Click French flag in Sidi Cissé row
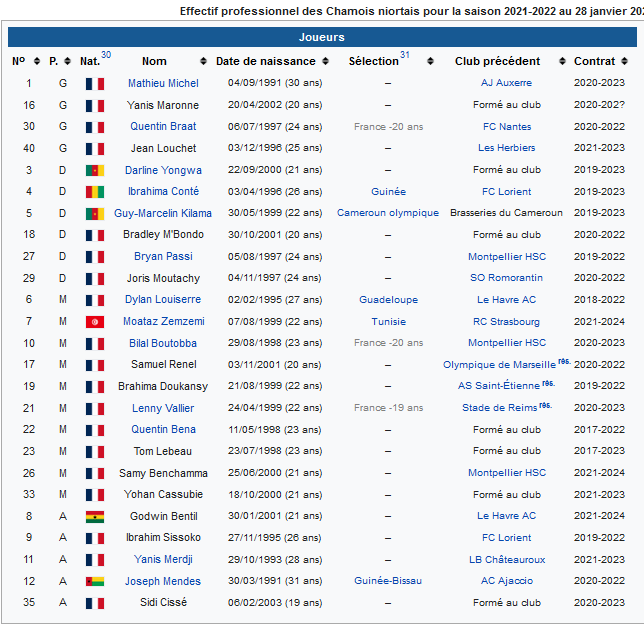Image resolution: width=644 pixels, height=627 pixels. pyautogui.click(x=95, y=603)
